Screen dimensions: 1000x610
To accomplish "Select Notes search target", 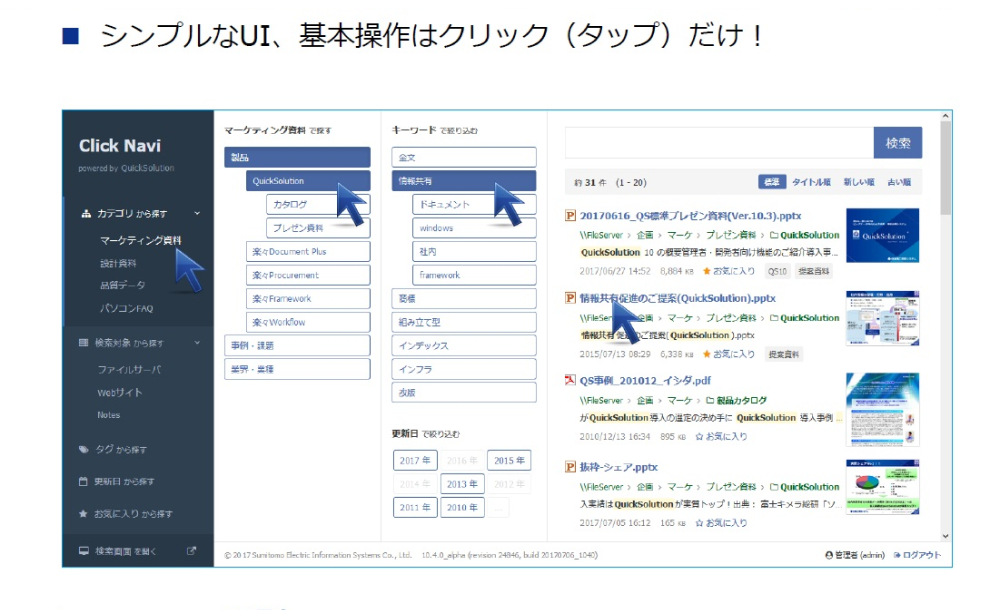I will (x=108, y=415).
